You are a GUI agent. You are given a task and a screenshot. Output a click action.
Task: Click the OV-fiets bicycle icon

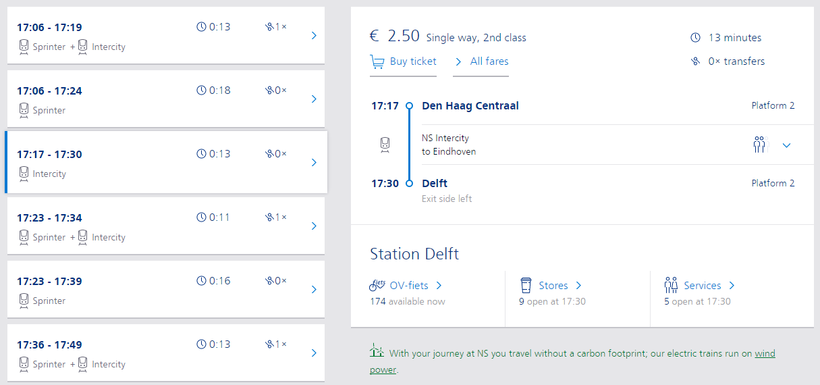point(377,285)
